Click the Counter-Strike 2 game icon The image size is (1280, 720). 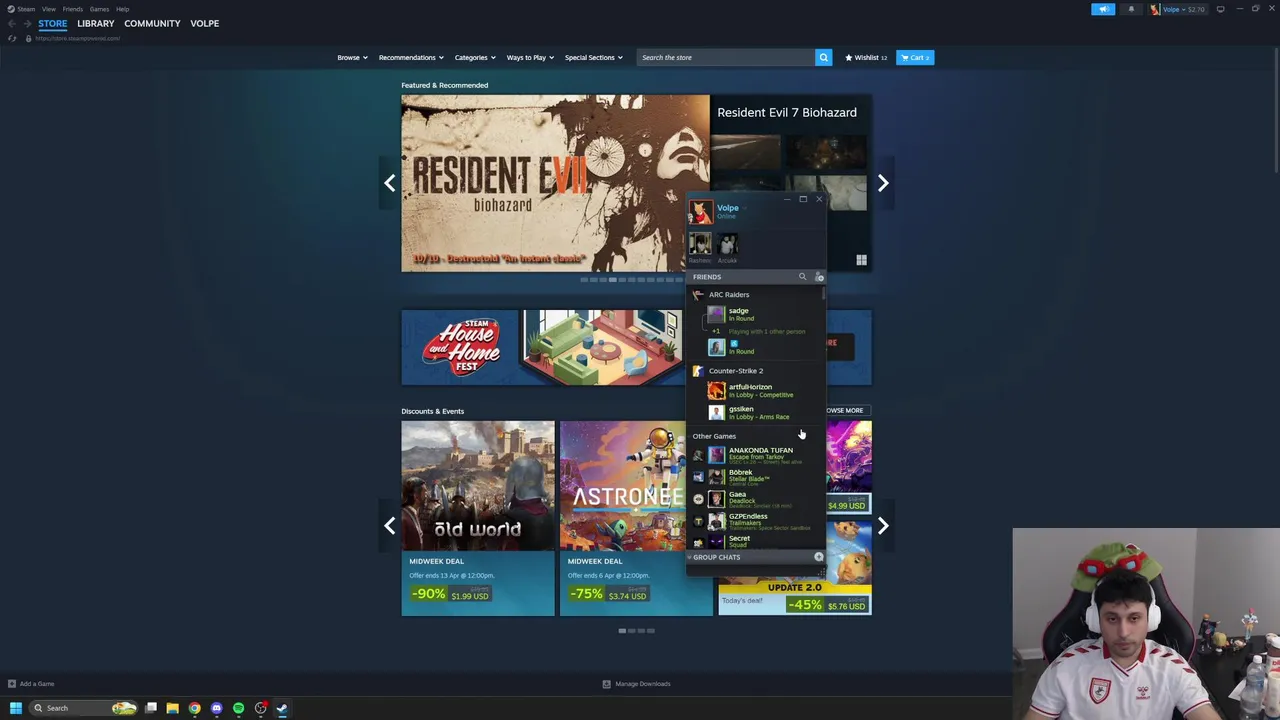[x=698, y=371]
